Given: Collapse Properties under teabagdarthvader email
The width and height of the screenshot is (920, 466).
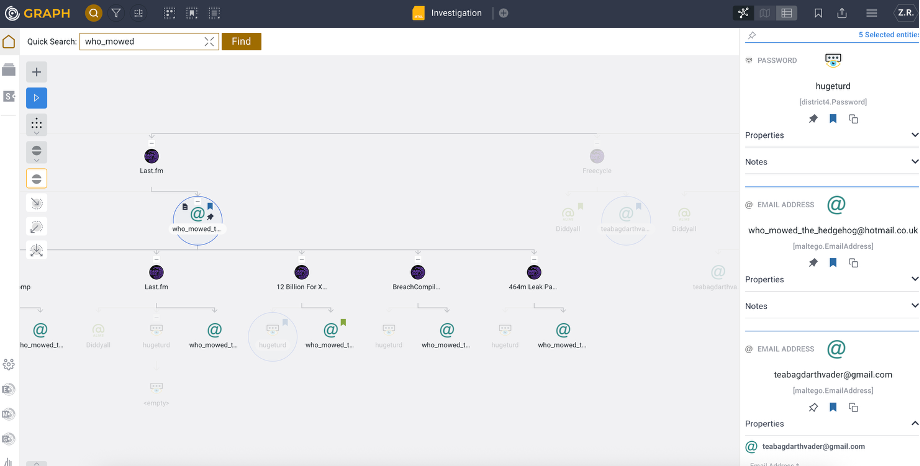Looking at the screenshot, I should (x=831, y=424).
